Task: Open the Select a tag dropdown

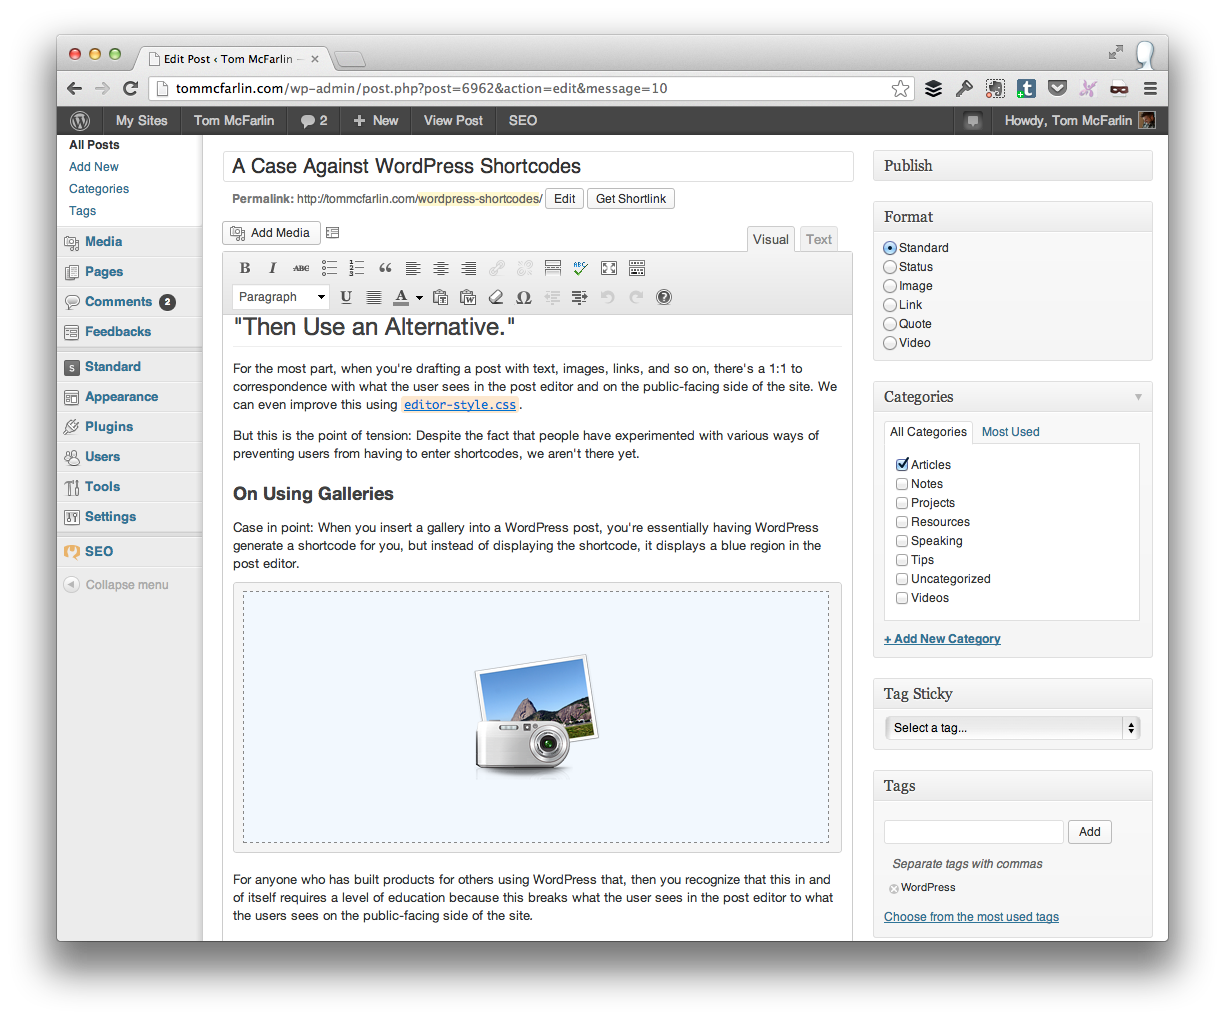Action: pyautogui.click(x=1012, y=728)
